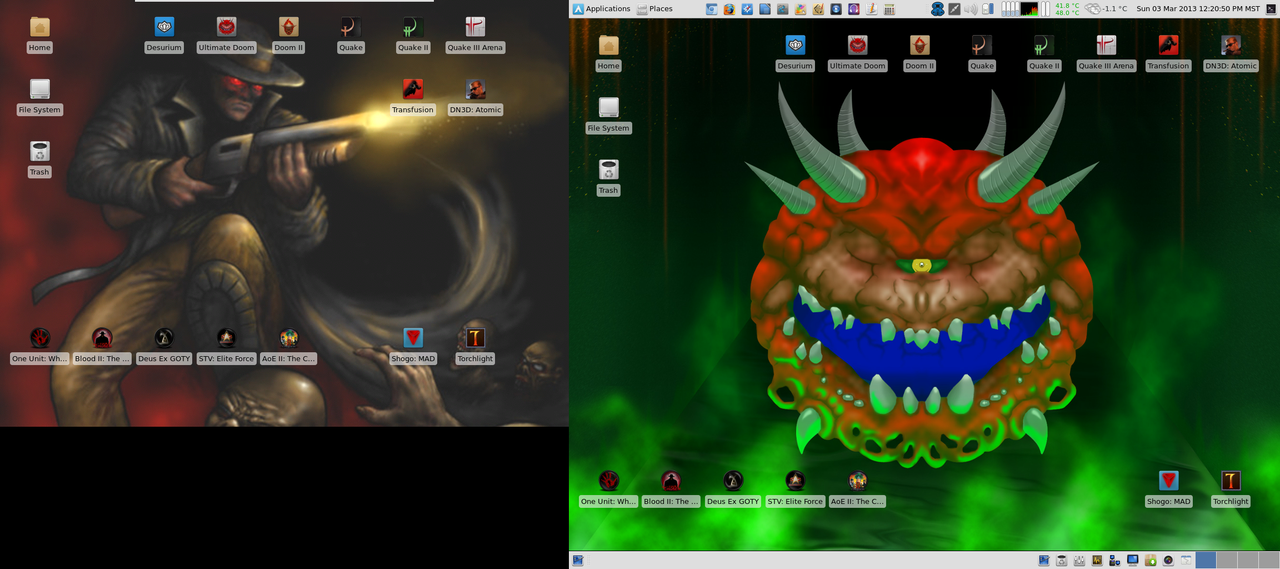Launch Firefox from the top panel

729,9
